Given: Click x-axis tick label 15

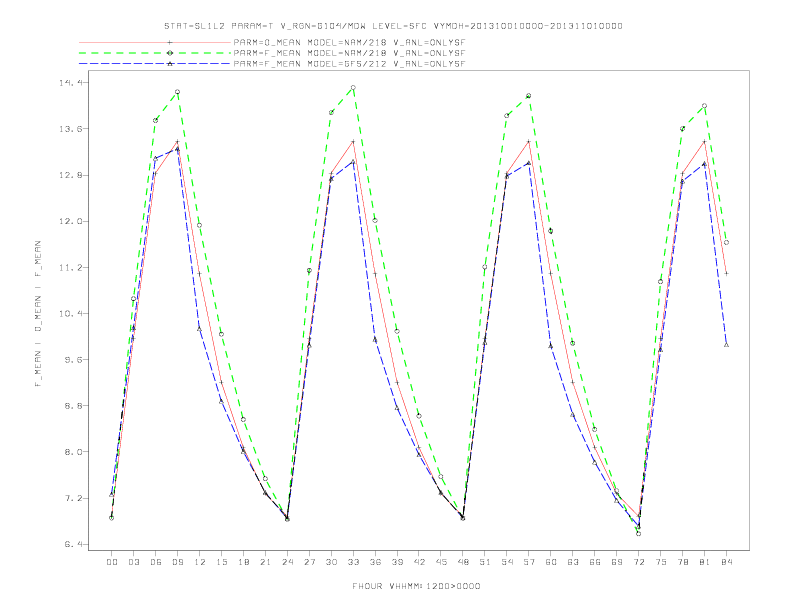Looking at the screenshot, I should click(221, 562).
